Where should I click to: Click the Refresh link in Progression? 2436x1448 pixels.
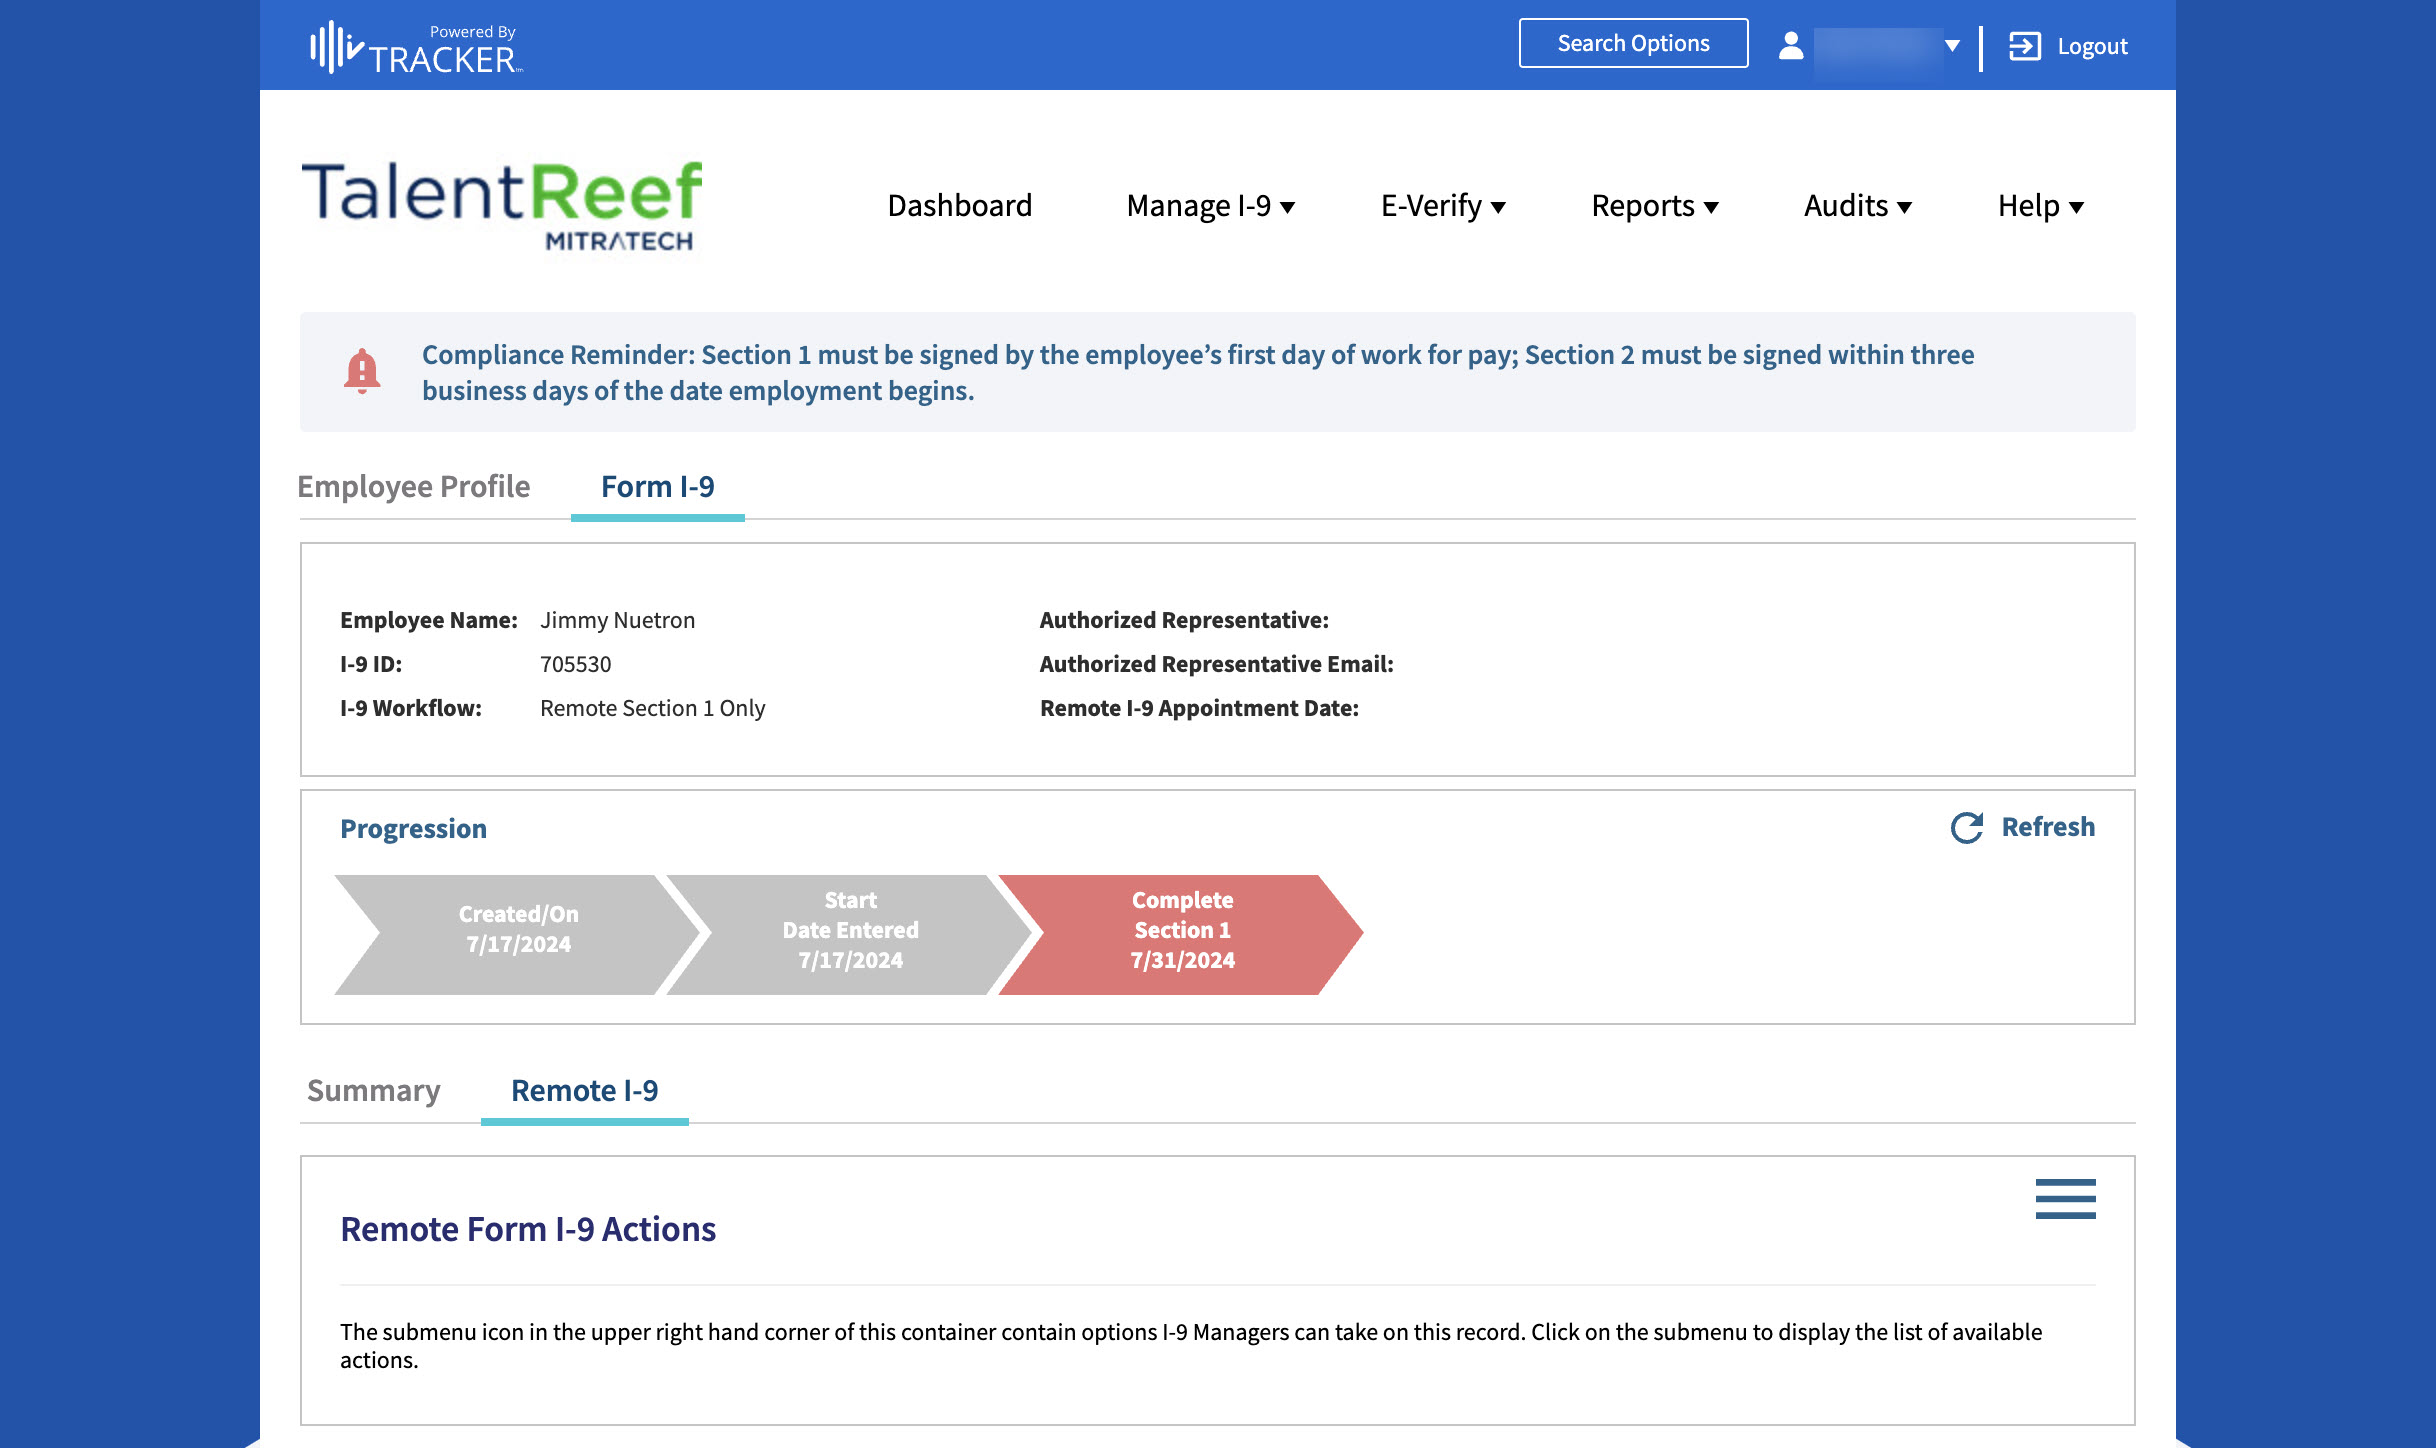pyautogui.click(x=2048, y=827)
